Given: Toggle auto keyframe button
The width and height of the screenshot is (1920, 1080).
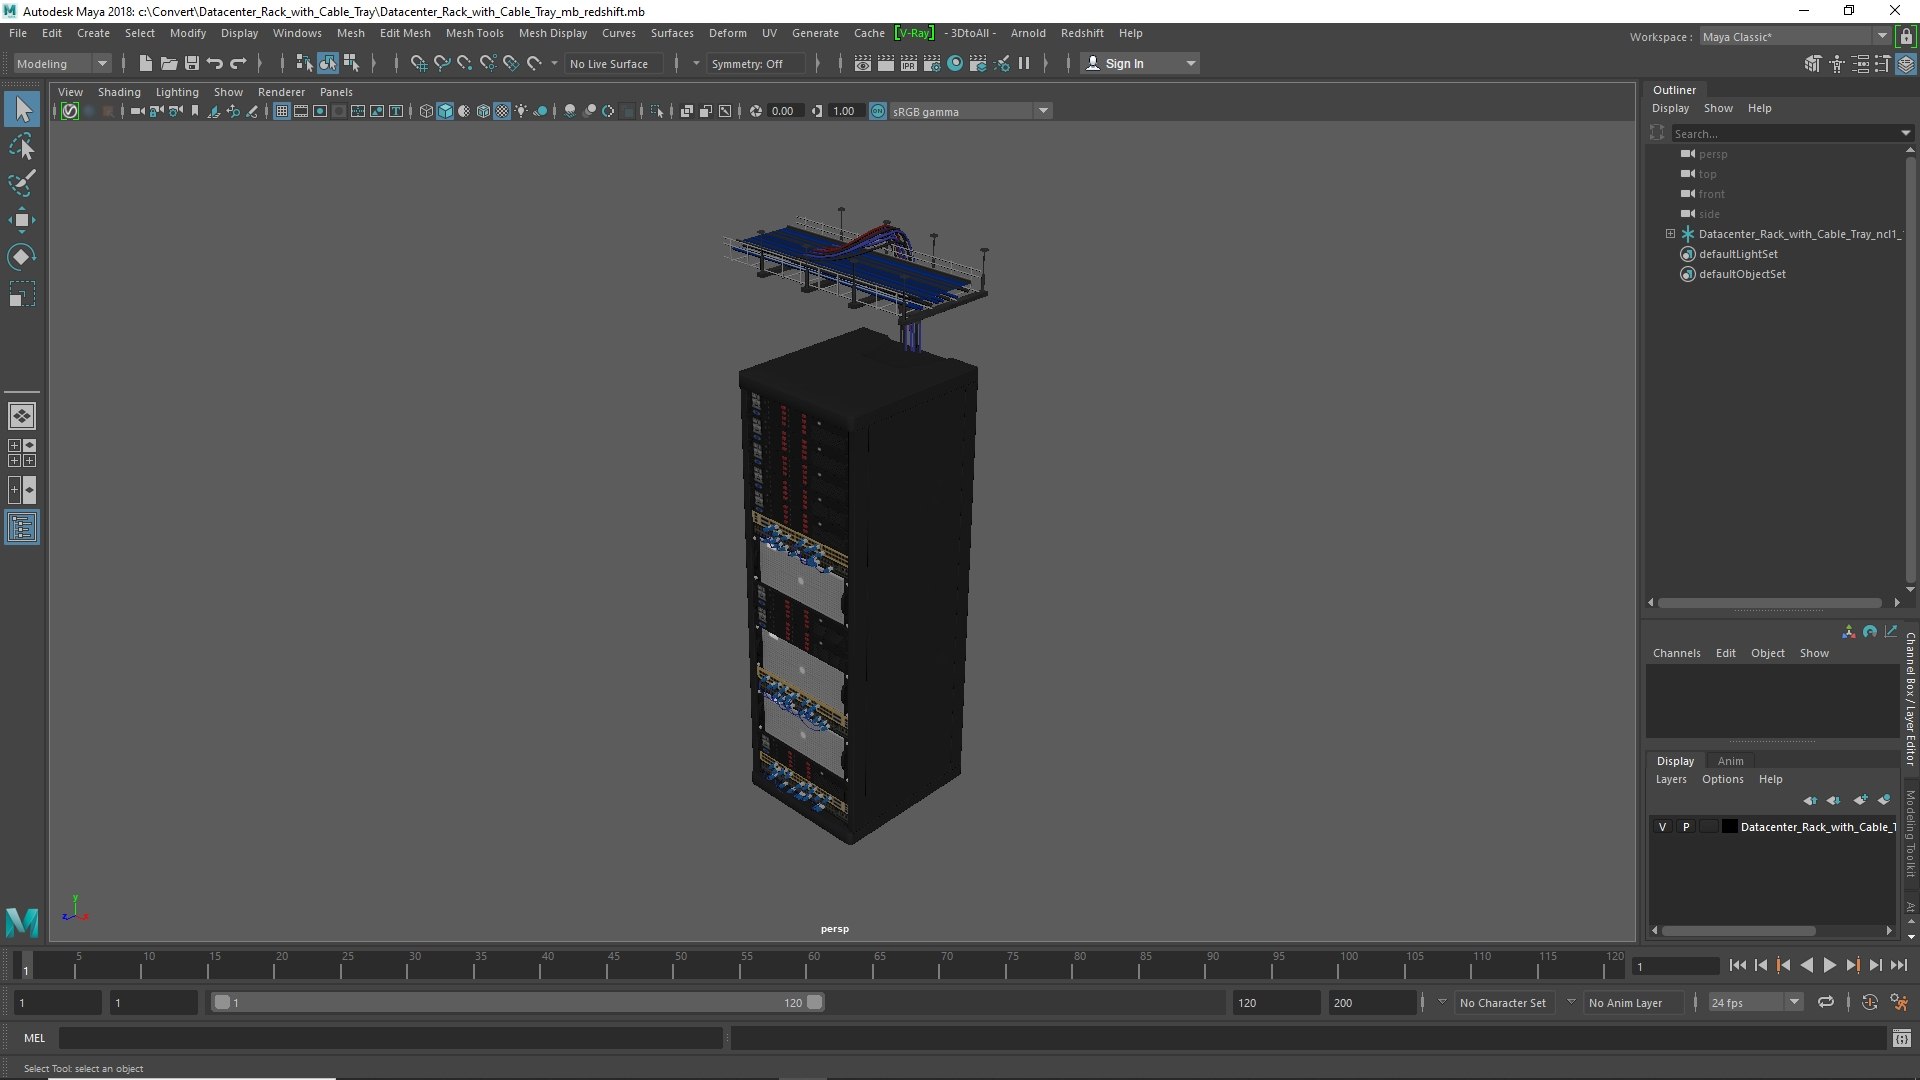Looking at the screenshot, I should coord(1869,1002).
